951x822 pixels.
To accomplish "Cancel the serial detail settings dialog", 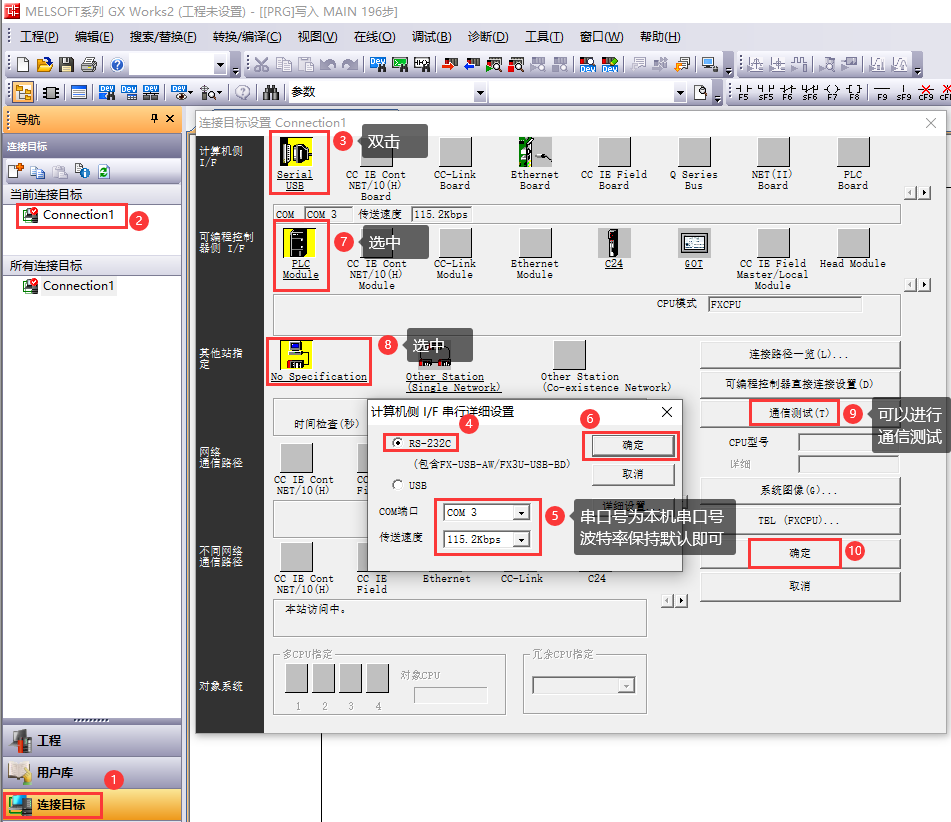I will pyautogui.click(x=633, y=474).
